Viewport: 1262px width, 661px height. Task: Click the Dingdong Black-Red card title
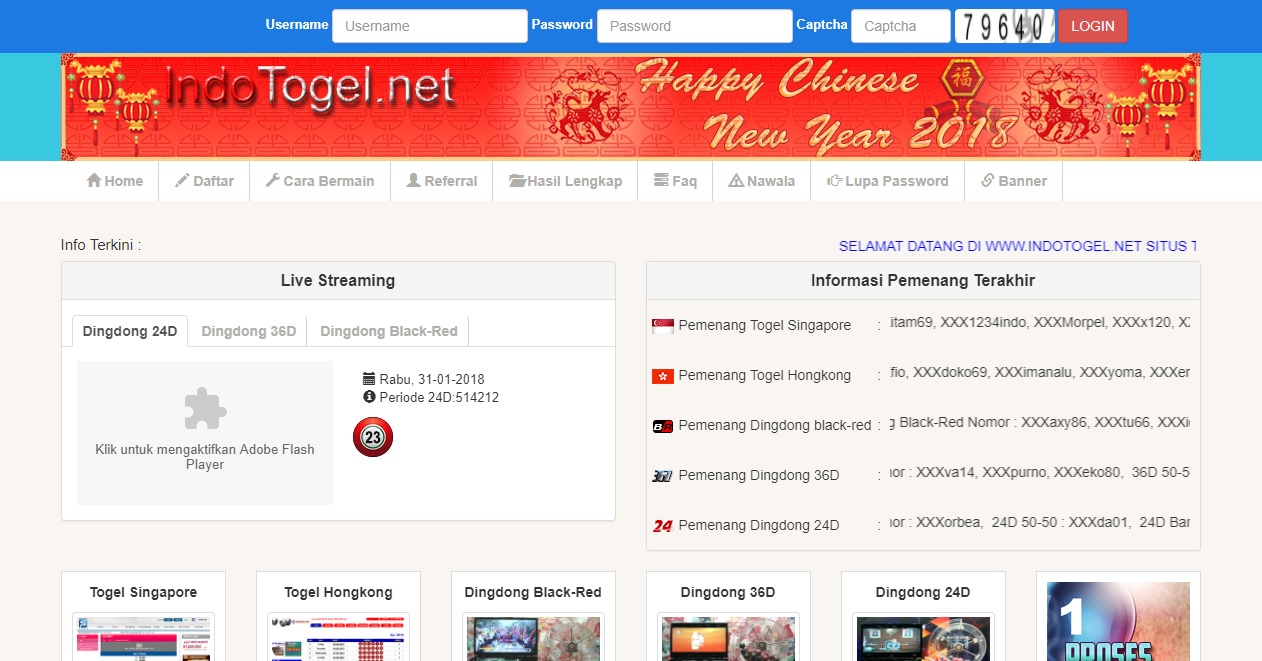(x=533, y=592)
